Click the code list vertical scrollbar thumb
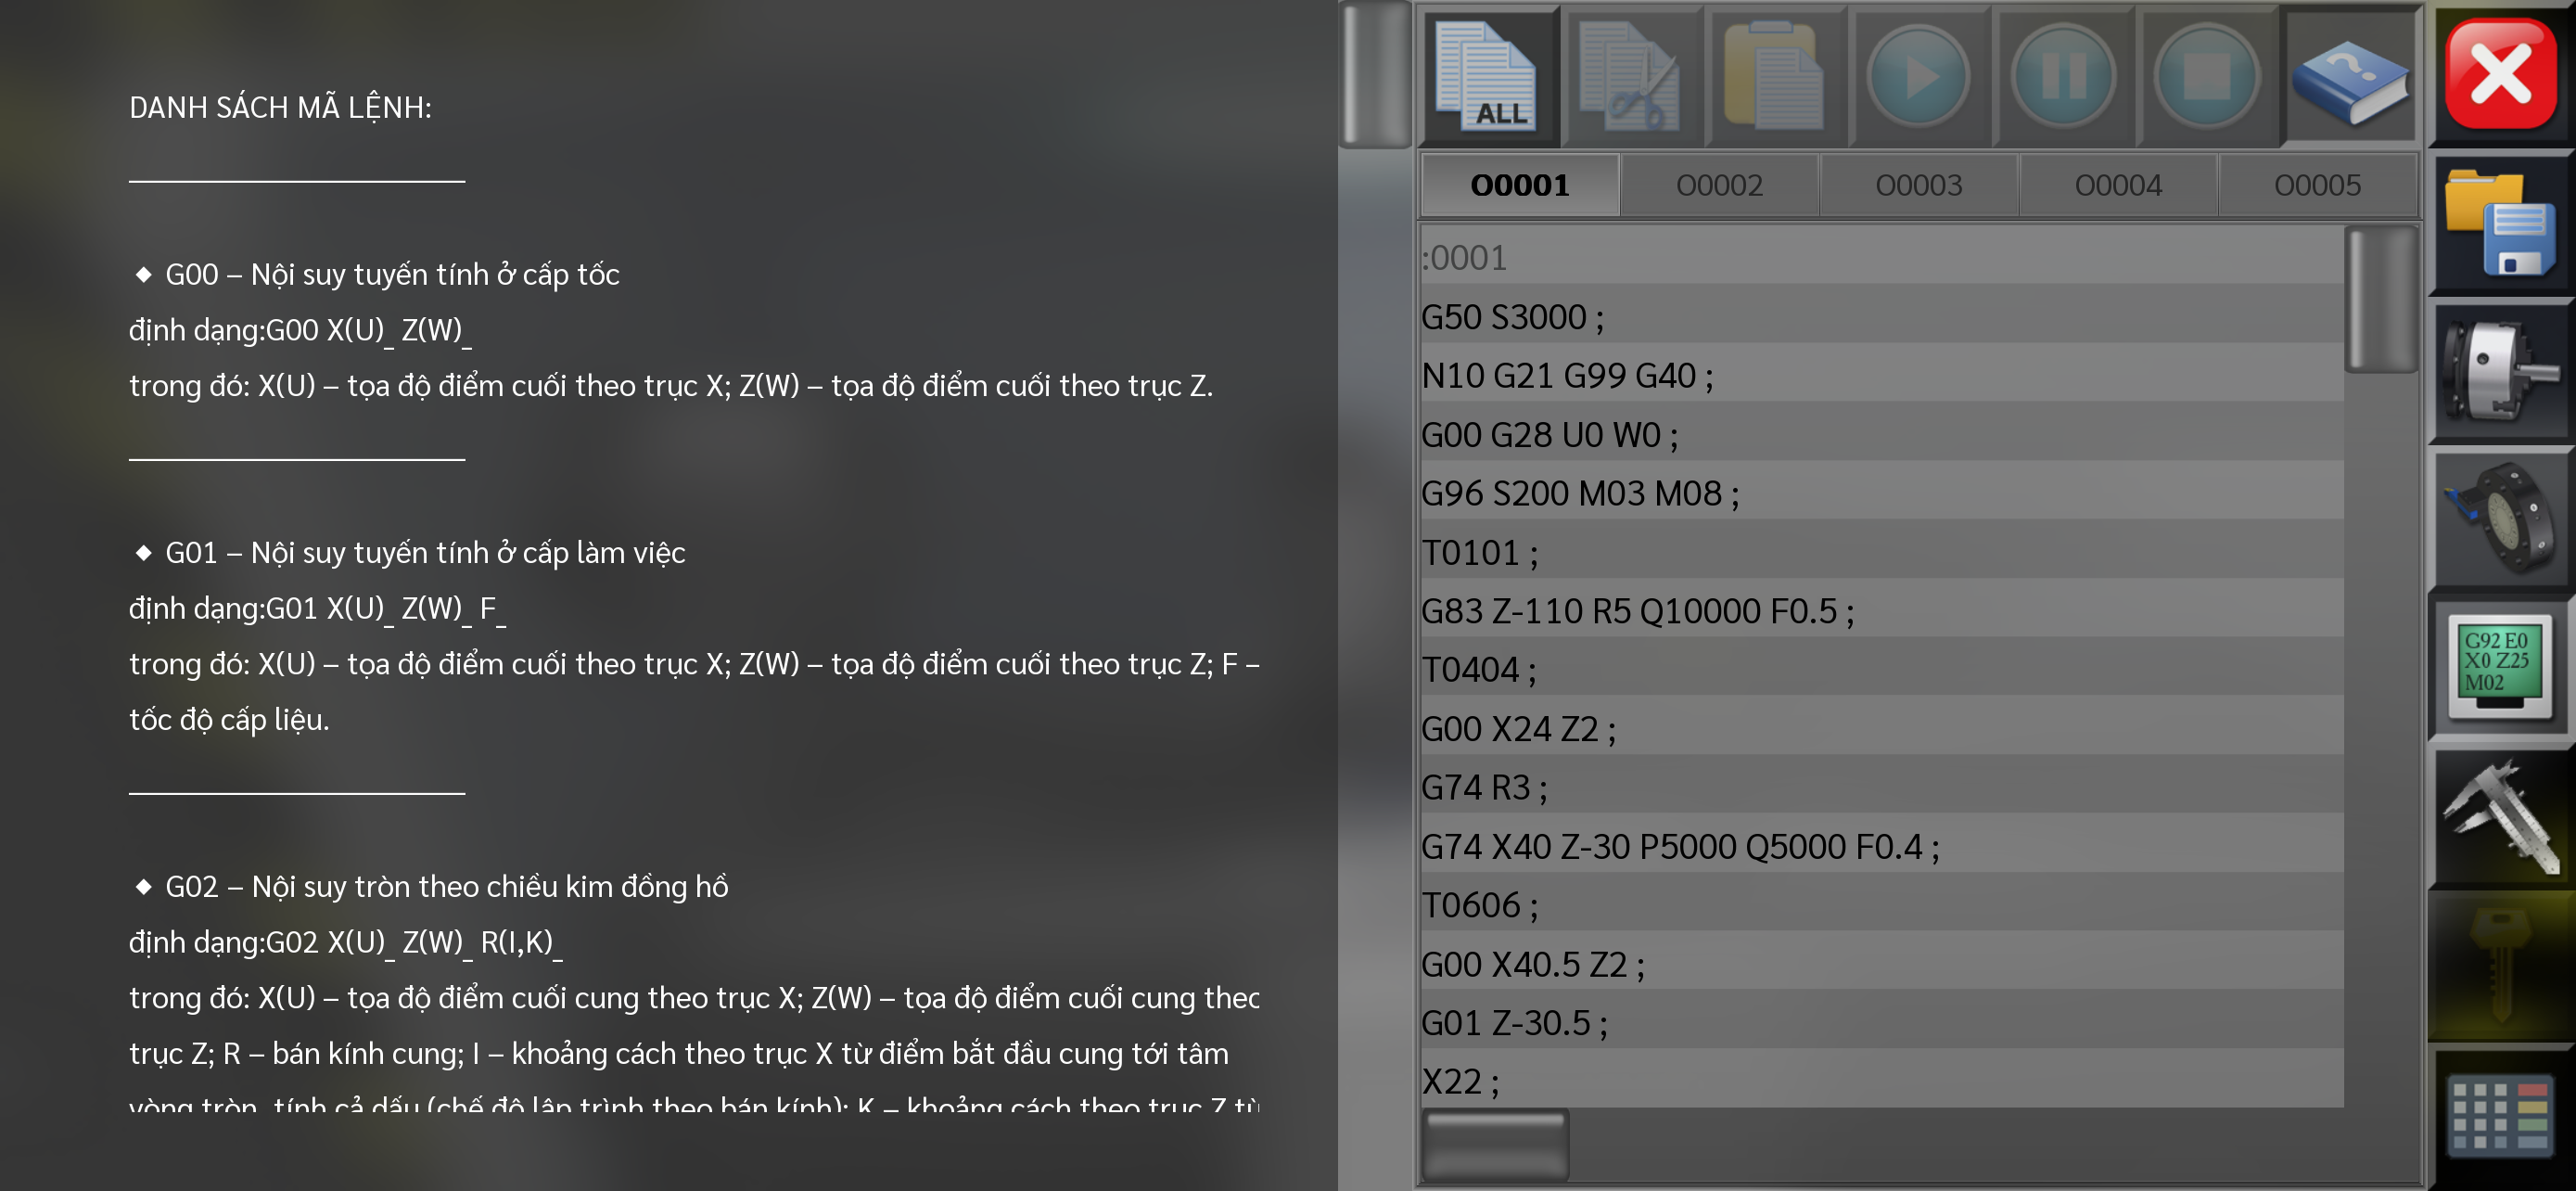This screenshot has height=1191, width=2576. [x=2381, y=300]
